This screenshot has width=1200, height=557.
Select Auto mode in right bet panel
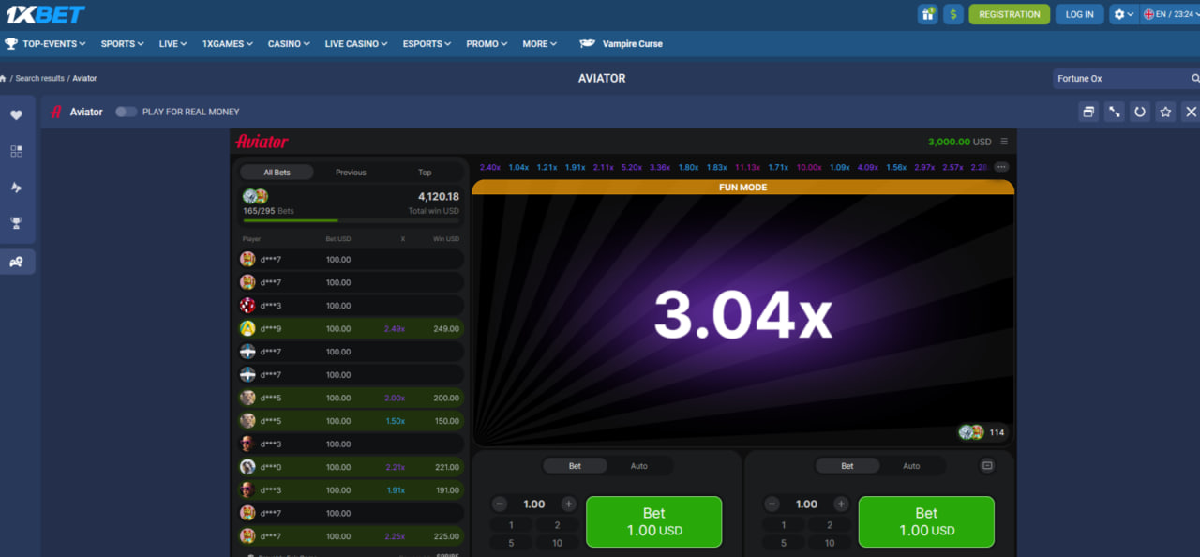912,466
